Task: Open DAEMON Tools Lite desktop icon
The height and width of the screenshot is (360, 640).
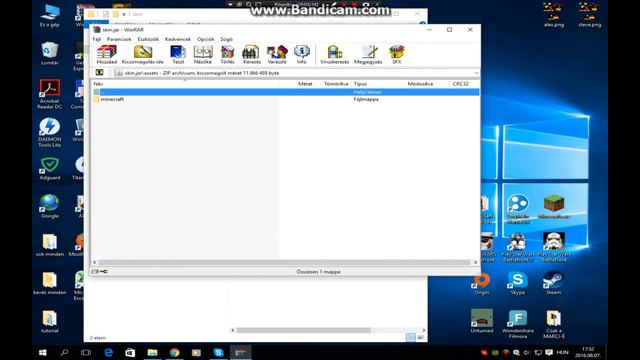Action: [50, 133]
